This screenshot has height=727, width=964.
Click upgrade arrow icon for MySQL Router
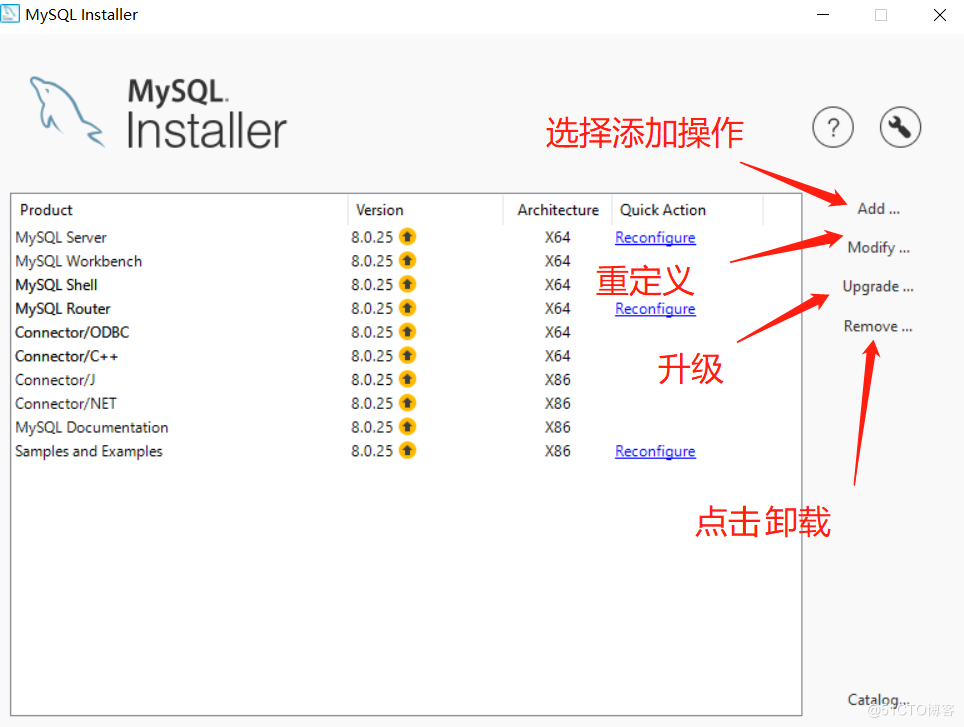[x=407, y=308]
